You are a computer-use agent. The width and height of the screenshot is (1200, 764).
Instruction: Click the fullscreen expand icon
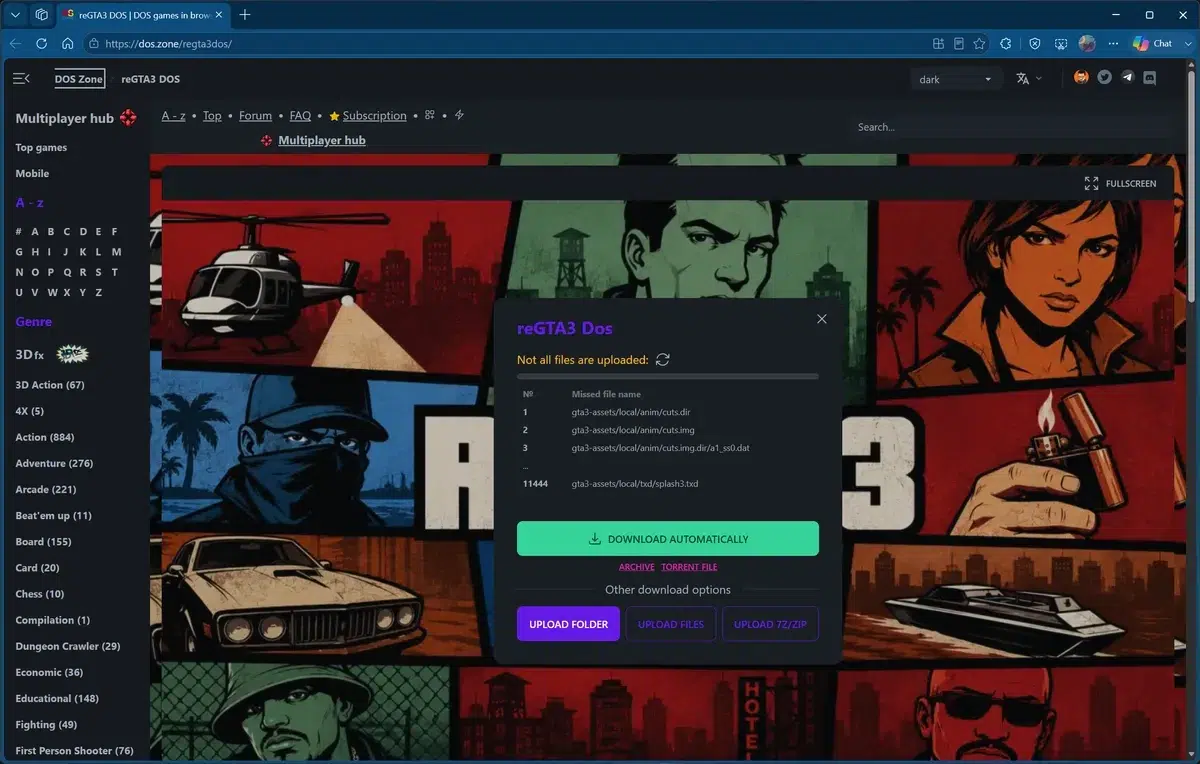click(x=1091, y=183)
